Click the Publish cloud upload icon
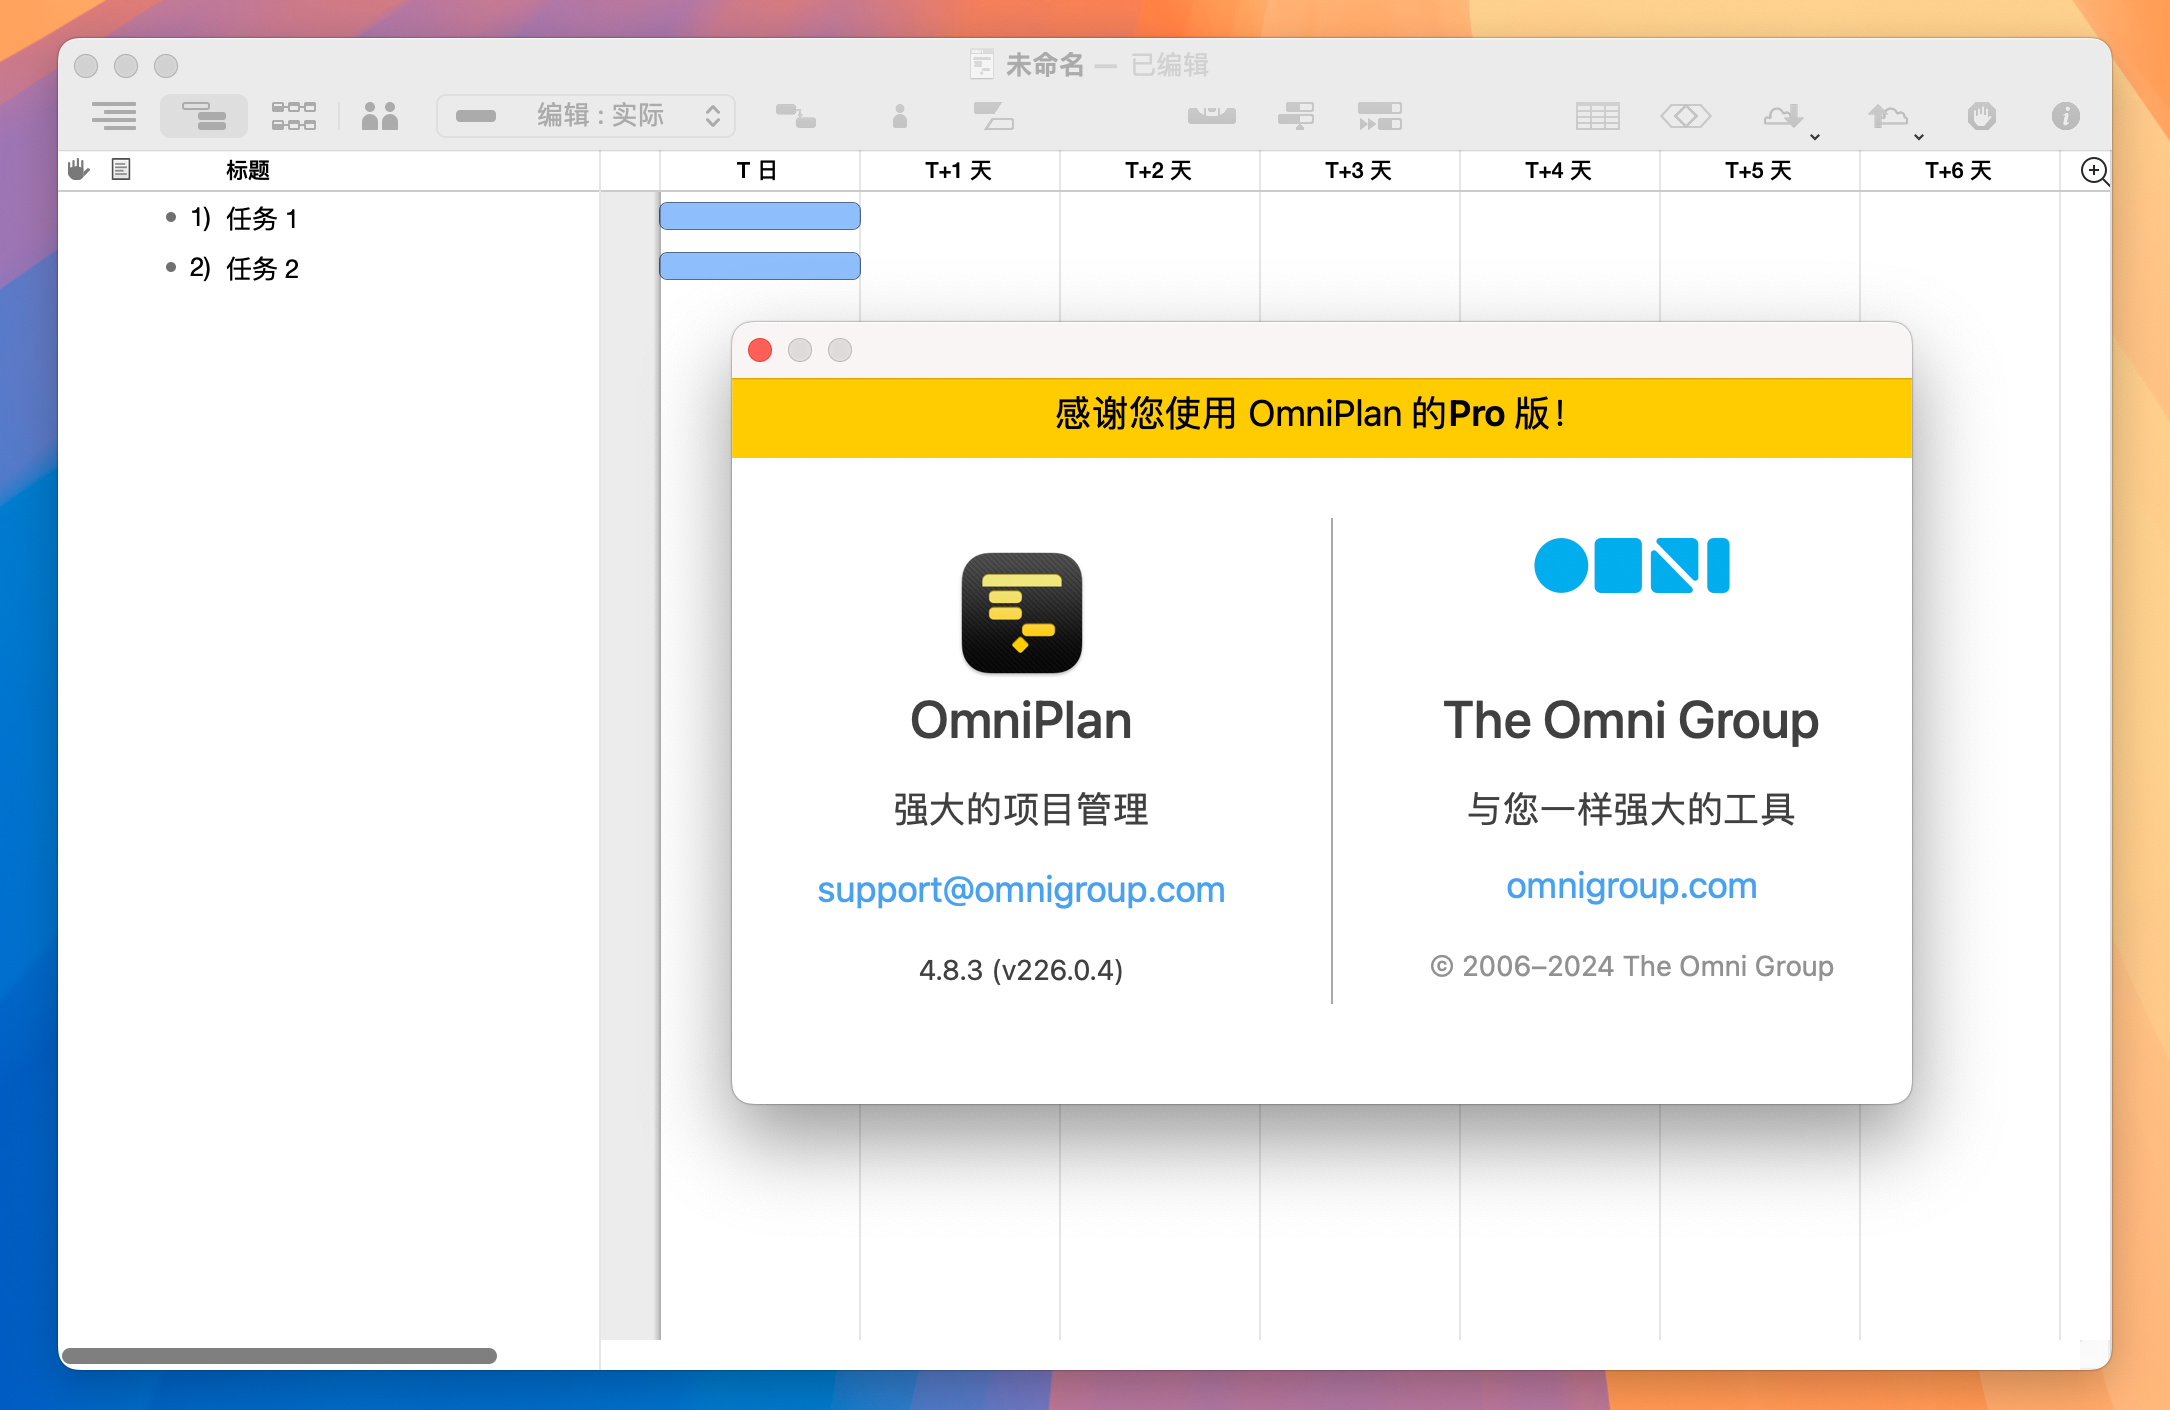The image size is (2170, 1410). (1887, 116)
